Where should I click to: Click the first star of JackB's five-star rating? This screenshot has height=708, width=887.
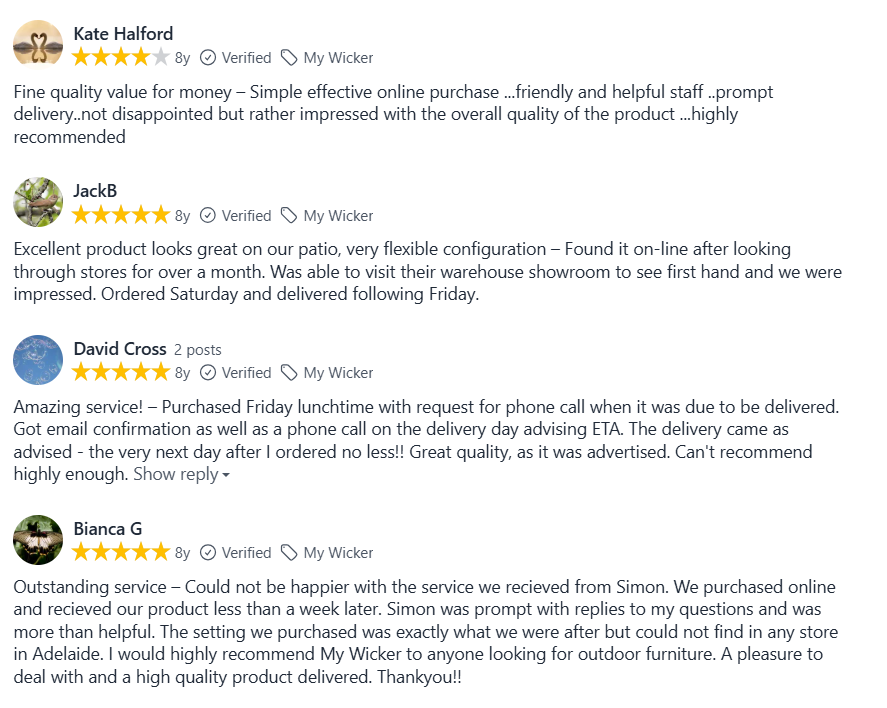[x=83, y=215]
